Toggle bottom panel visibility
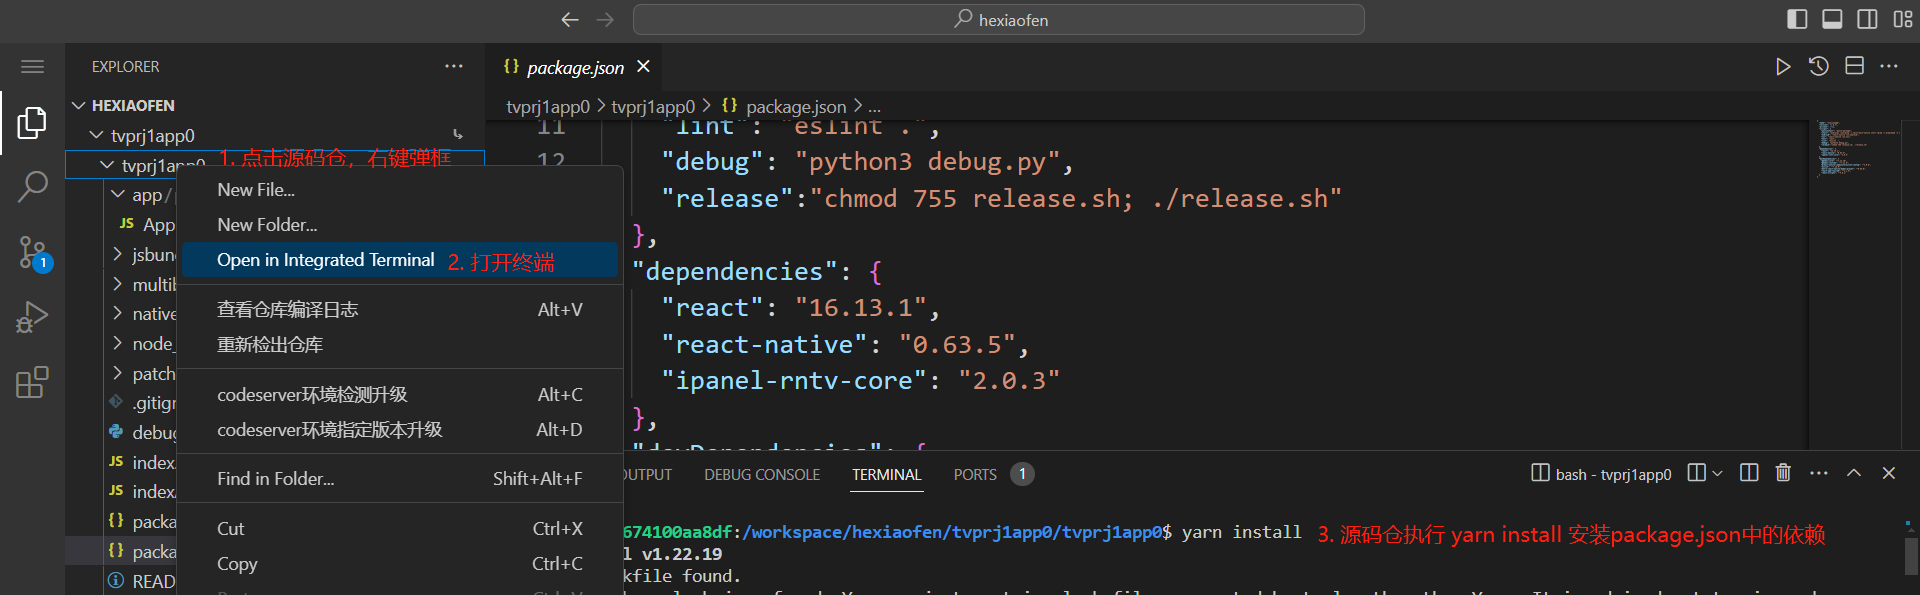This screenshot has width=1920, height=595. pyautogui.click(x=1832, y=19)
